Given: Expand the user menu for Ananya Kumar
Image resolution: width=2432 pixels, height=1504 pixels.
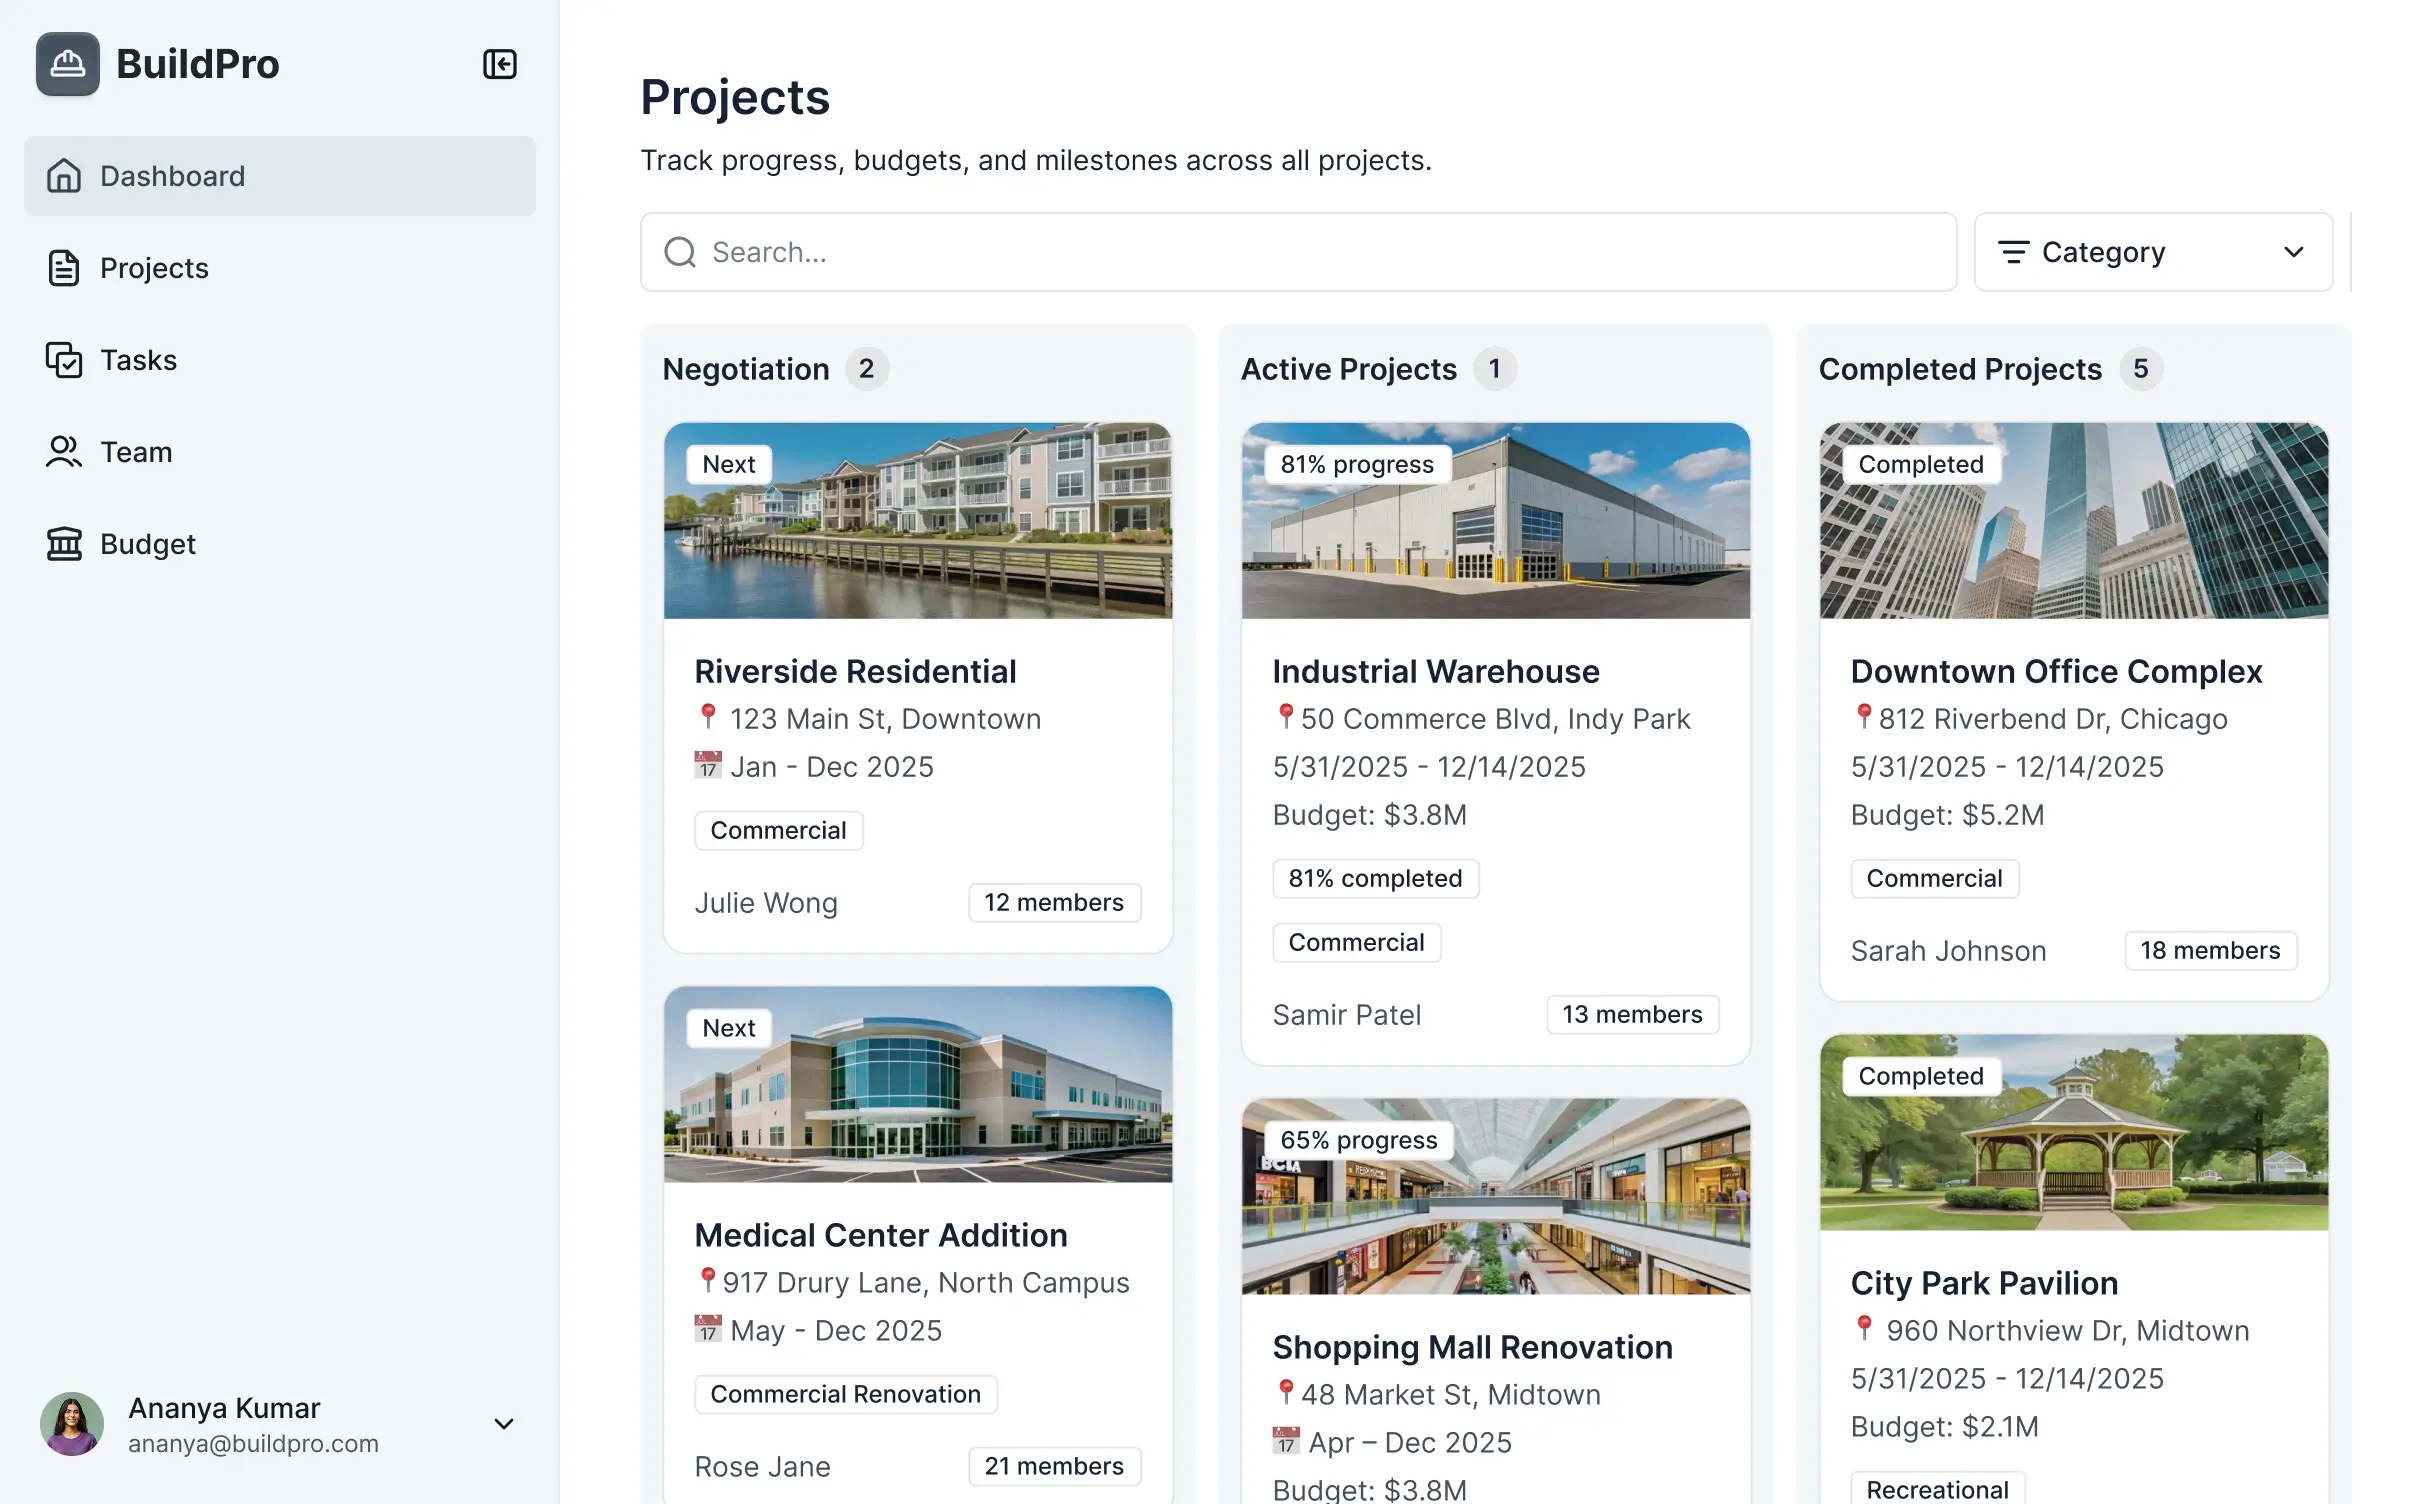Looking at the screenshot, I should (503, 1423).
